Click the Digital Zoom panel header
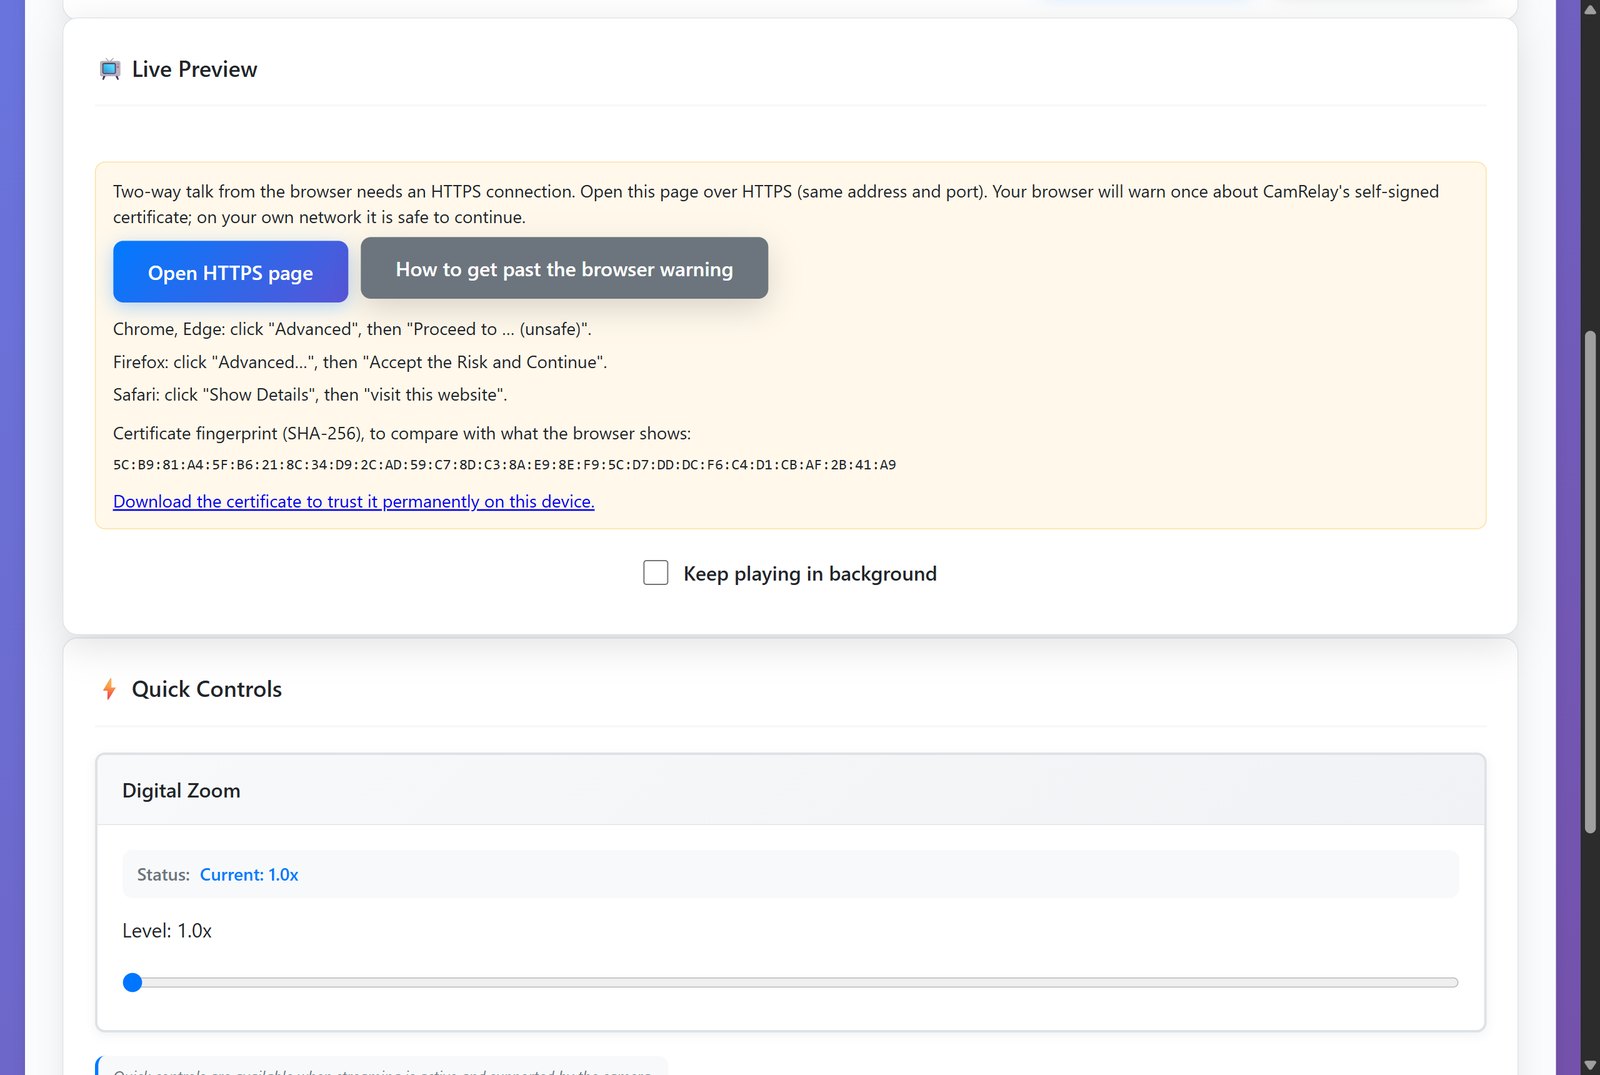The width and height of the screenshot is (1600, 1075). click(790, 790)
